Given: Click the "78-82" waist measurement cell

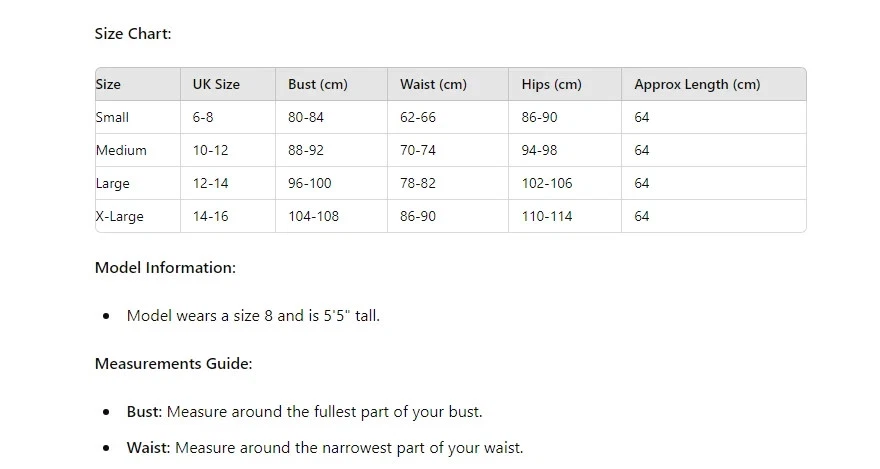Looking at the screenshot, I should [x=418, y=184].
